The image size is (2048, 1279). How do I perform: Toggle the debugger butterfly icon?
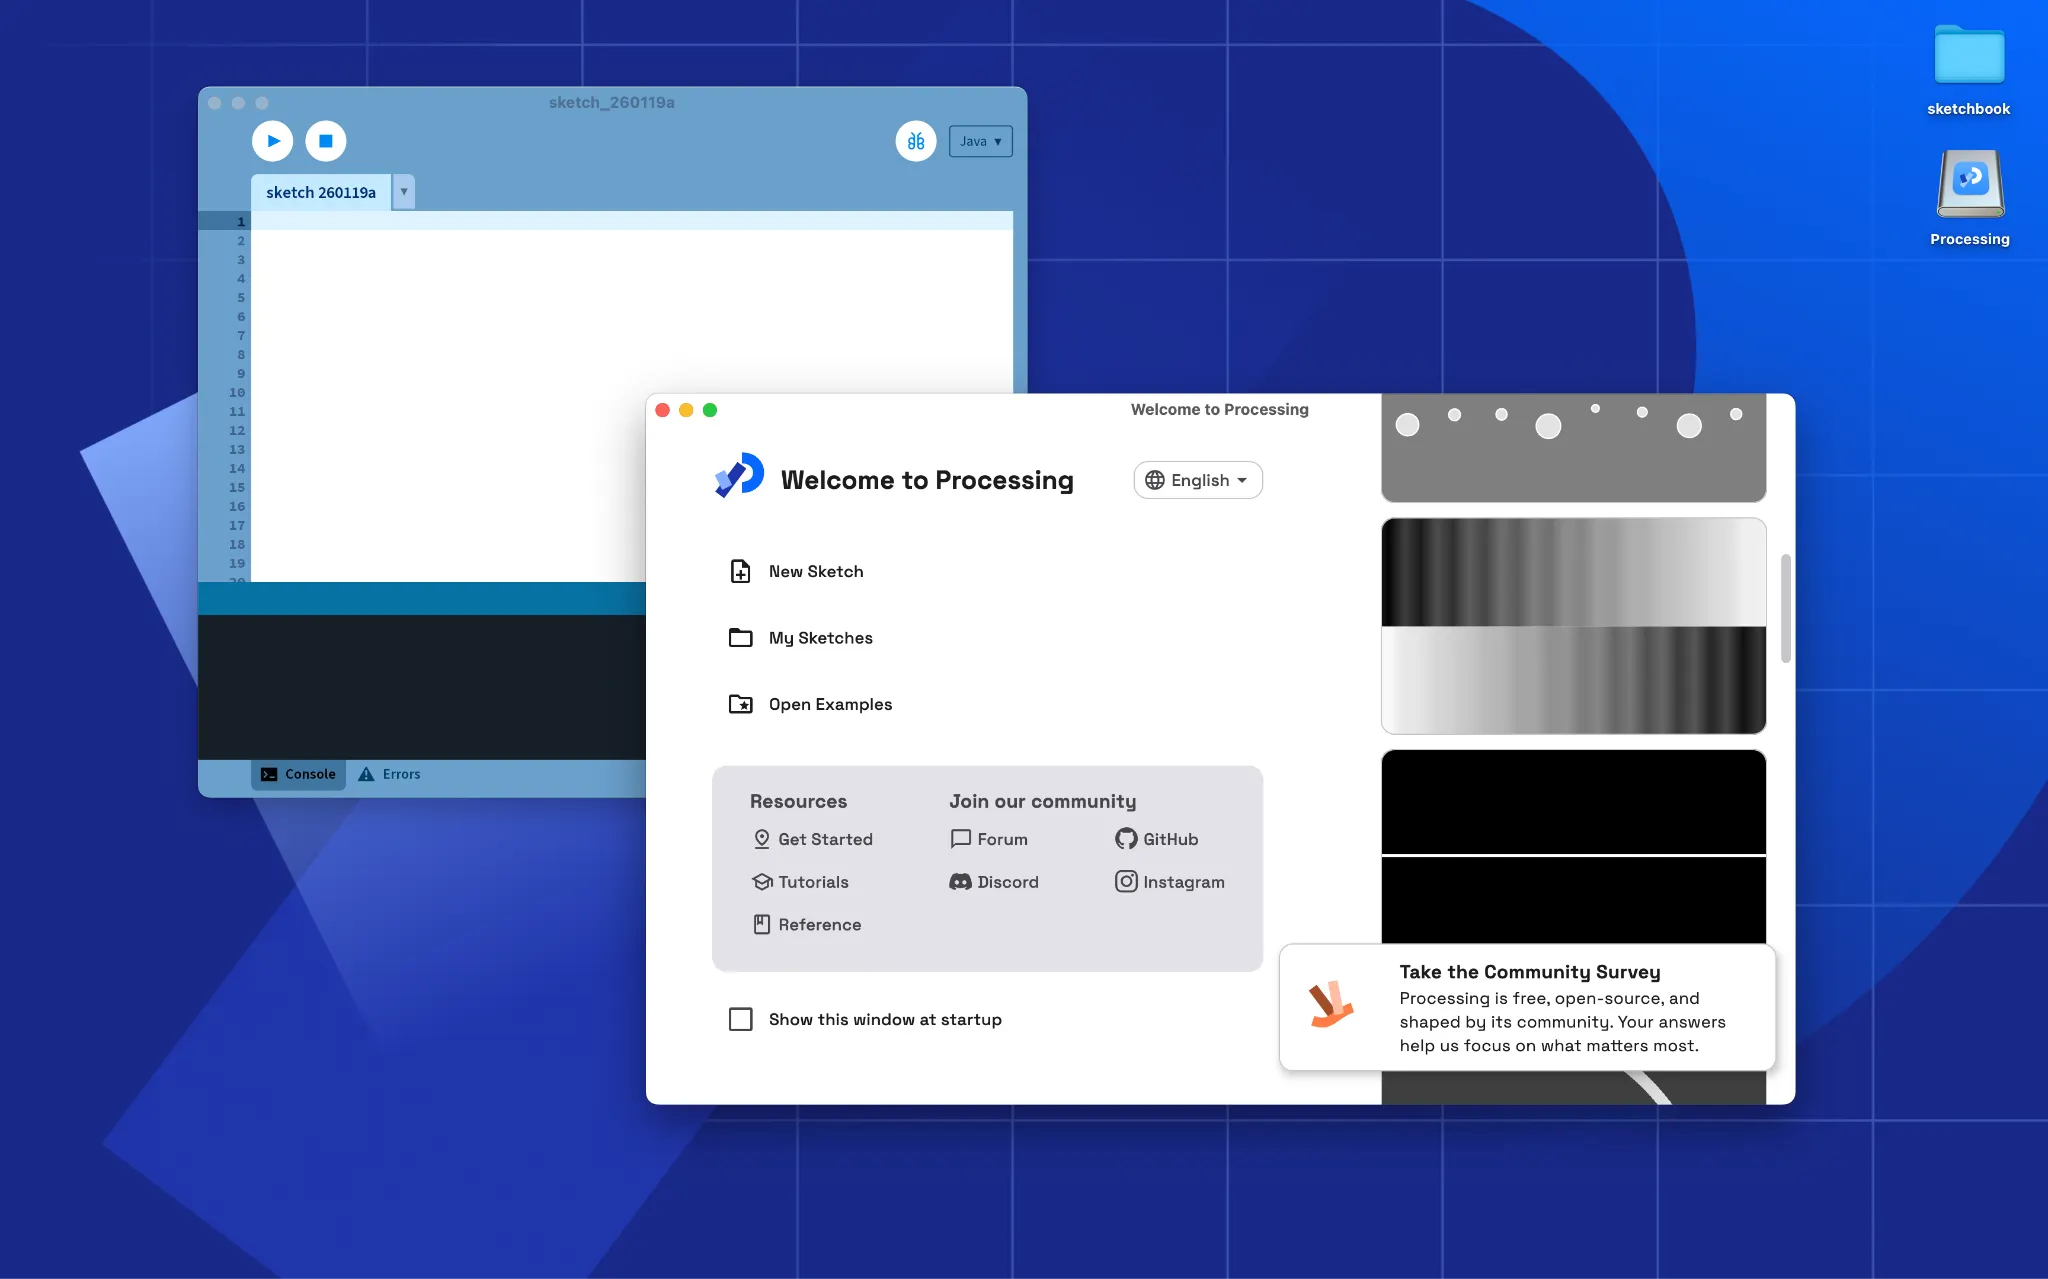pos(915,141)
